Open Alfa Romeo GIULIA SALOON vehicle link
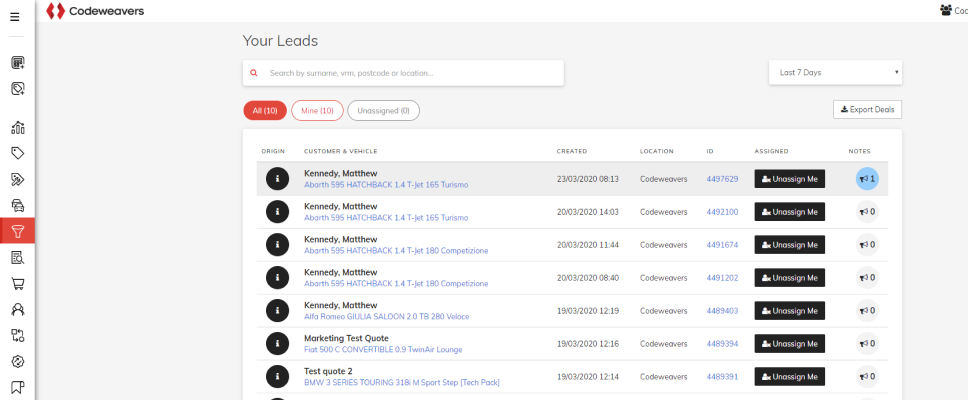968x400 pixels. pyautogui.click(x=386, y=317)
